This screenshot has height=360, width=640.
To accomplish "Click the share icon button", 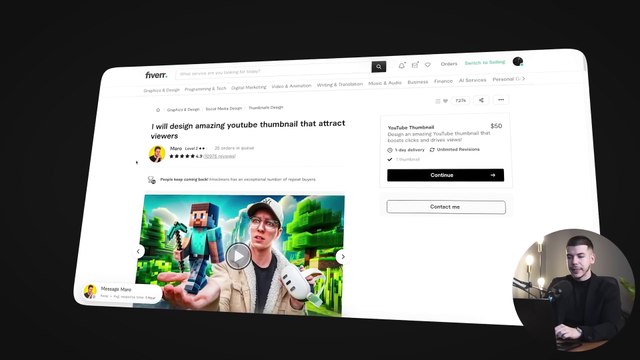I will (481, 100).
